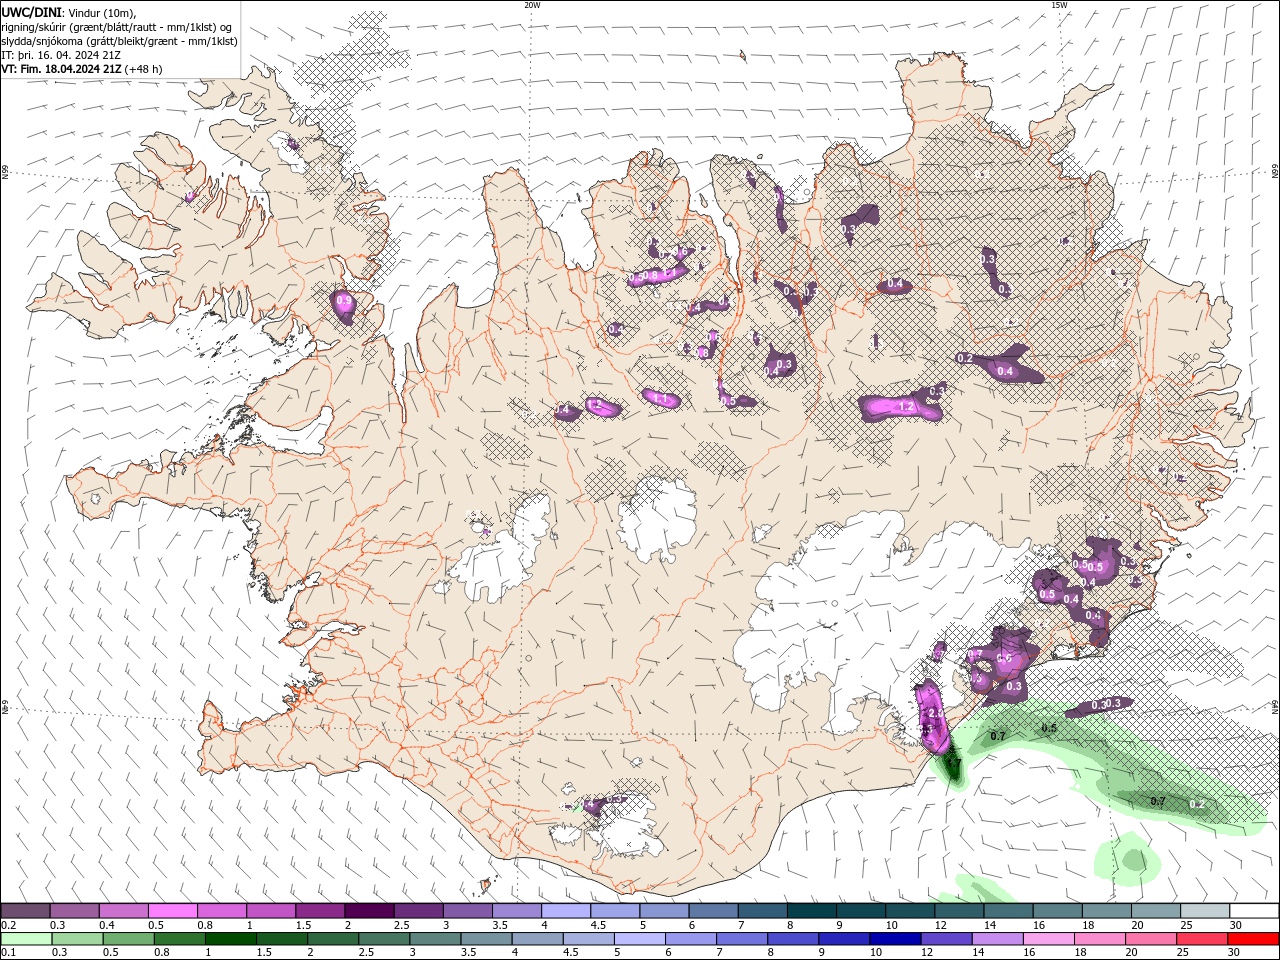Click the 25 red-pink swatch in rain scale
This screenshot has height=960, width=1280.
[x=1201, y=939]
